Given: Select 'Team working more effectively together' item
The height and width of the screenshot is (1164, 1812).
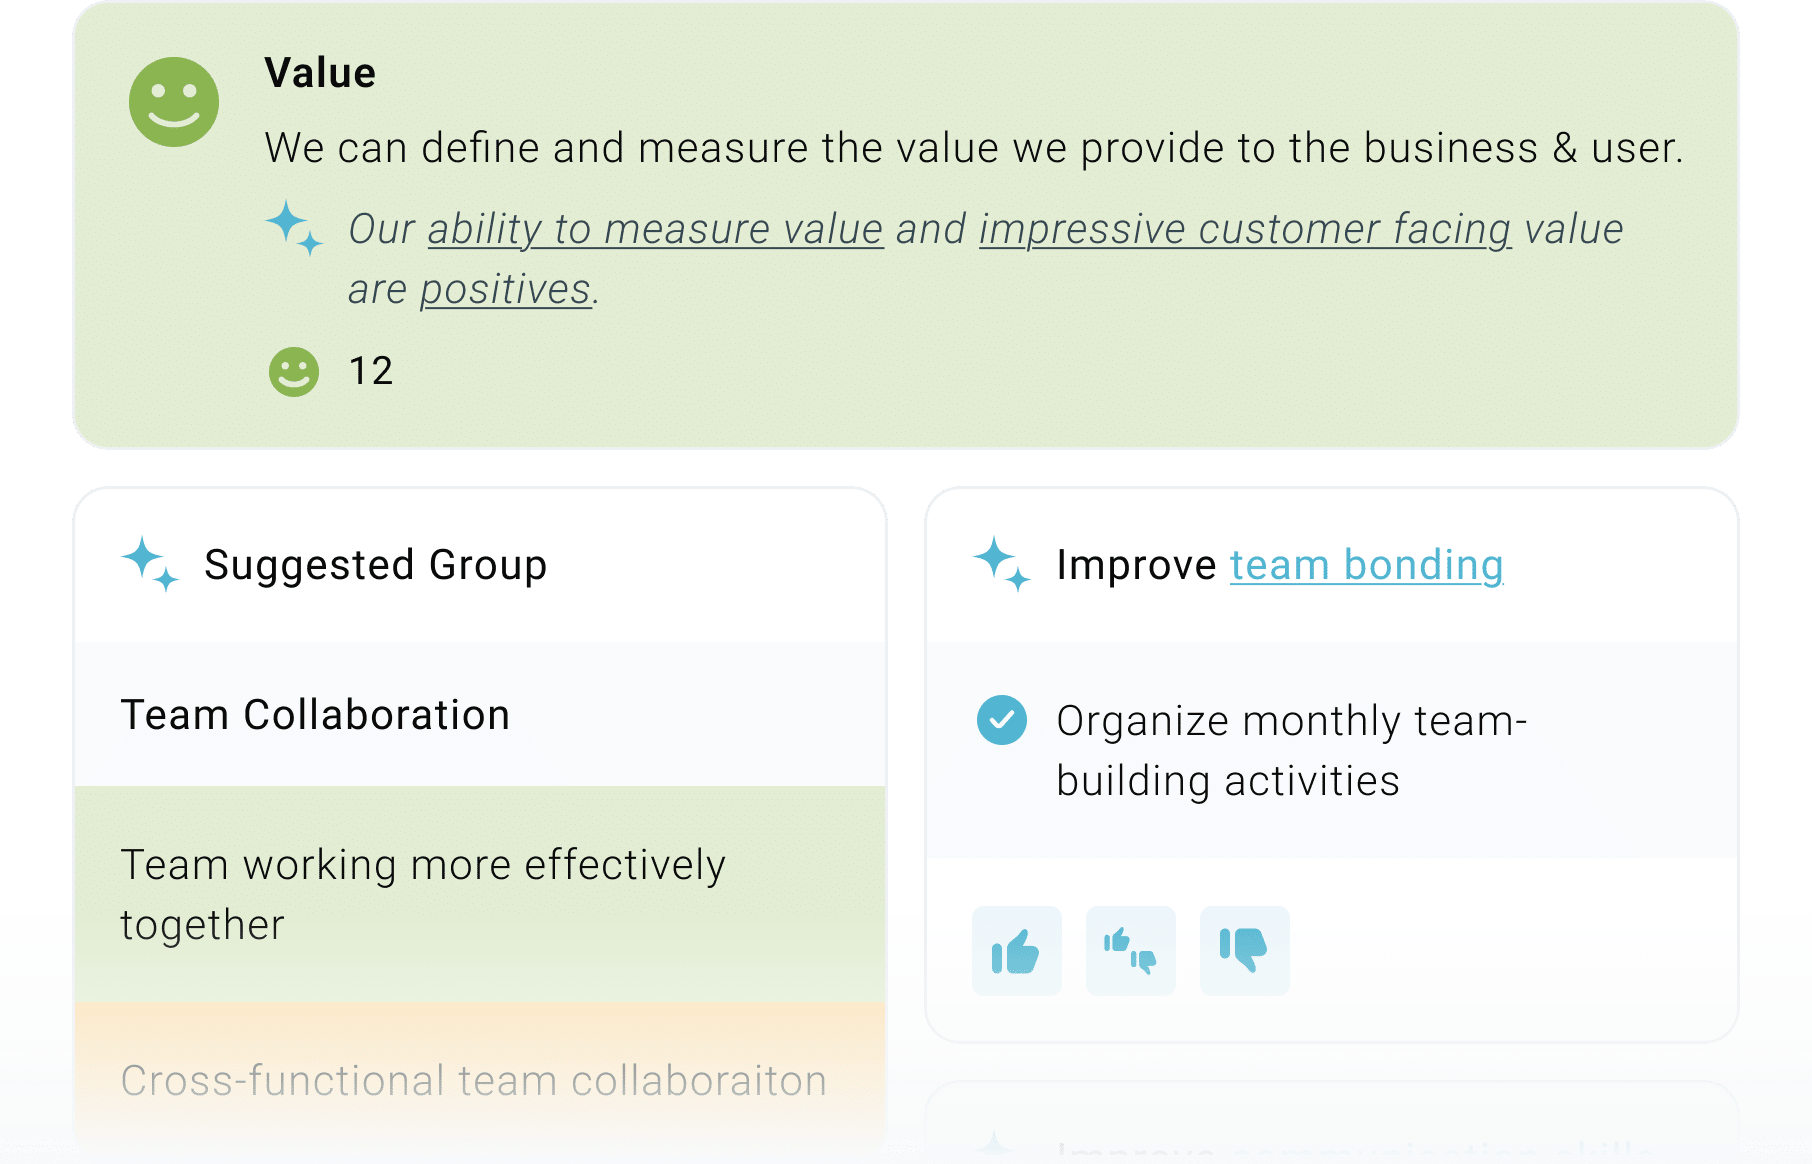Looking at the screenshot, I should point(480,895).
